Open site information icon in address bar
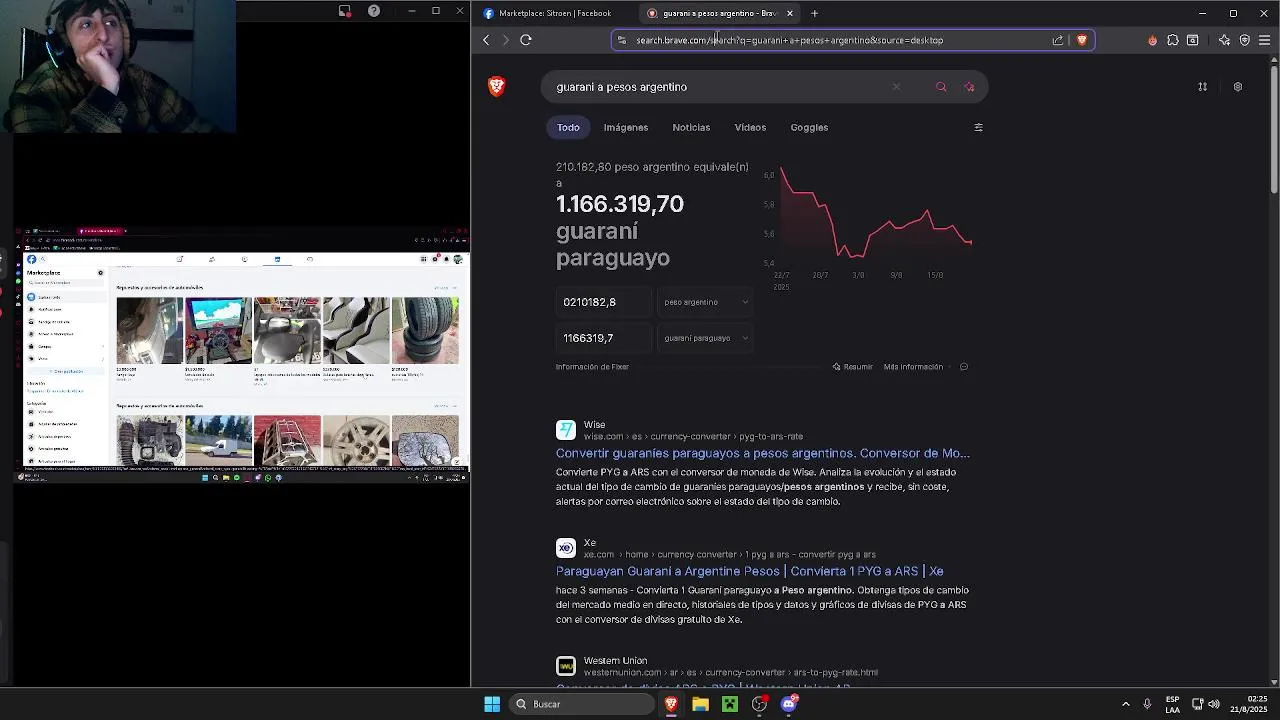Viewport: 1280px width, 720px height. tap(622, 40)
